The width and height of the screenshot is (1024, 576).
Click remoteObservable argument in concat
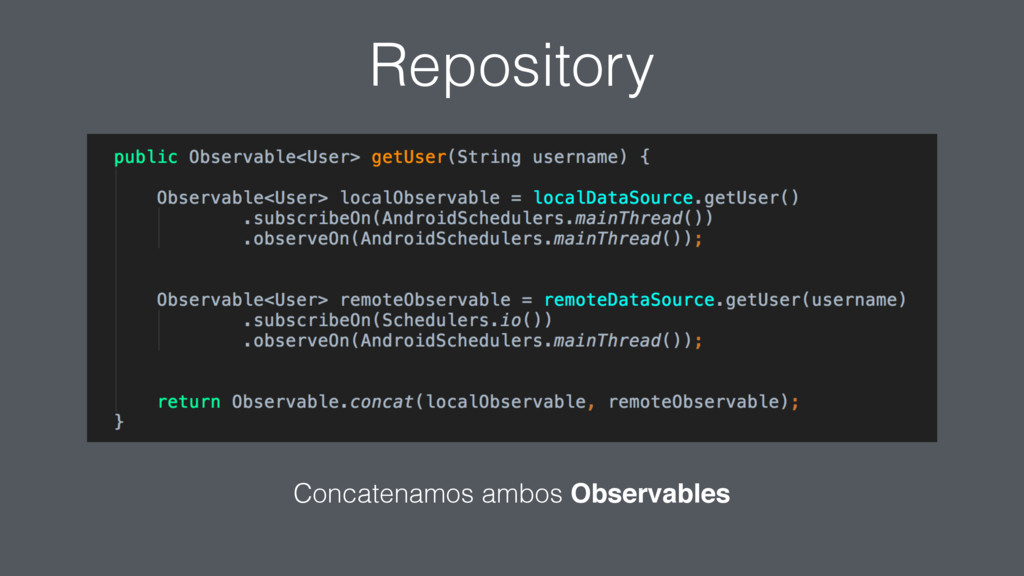(x=694, y=402)
